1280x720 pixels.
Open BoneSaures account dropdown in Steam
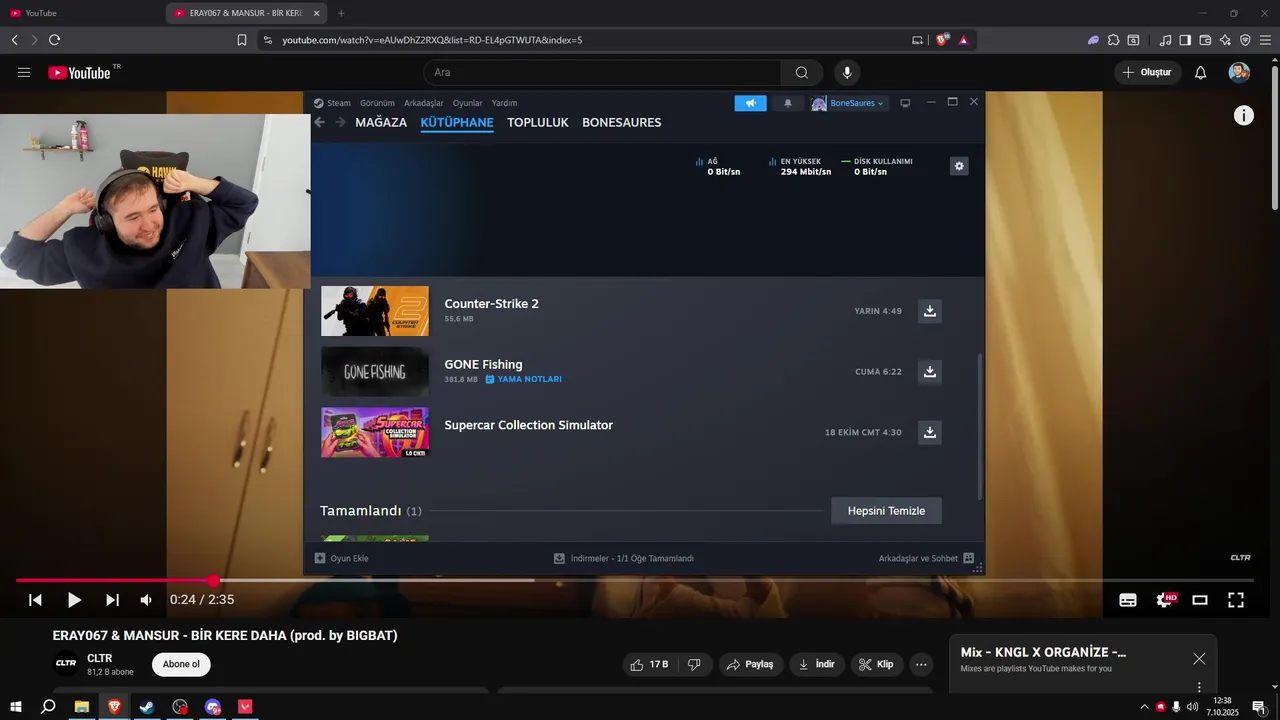(x=848, y=103)
